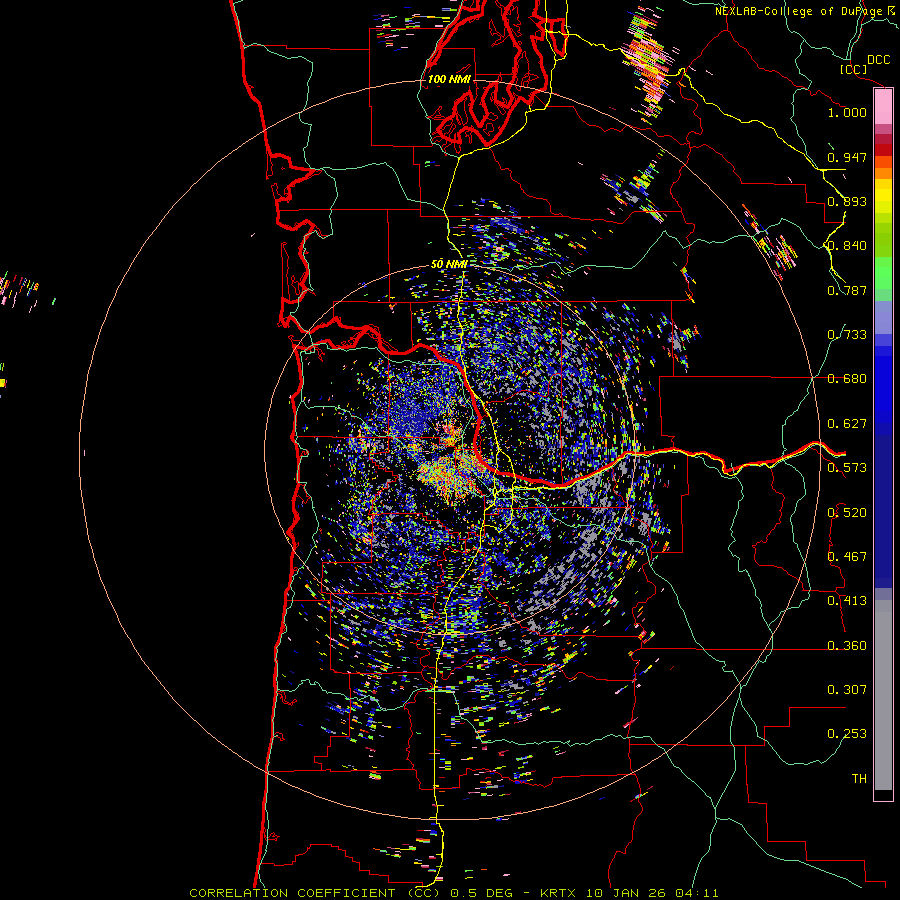The width and height of the screenshot is (900, 900).
Task: Click the 0.680 legend value
Action: 847,379
